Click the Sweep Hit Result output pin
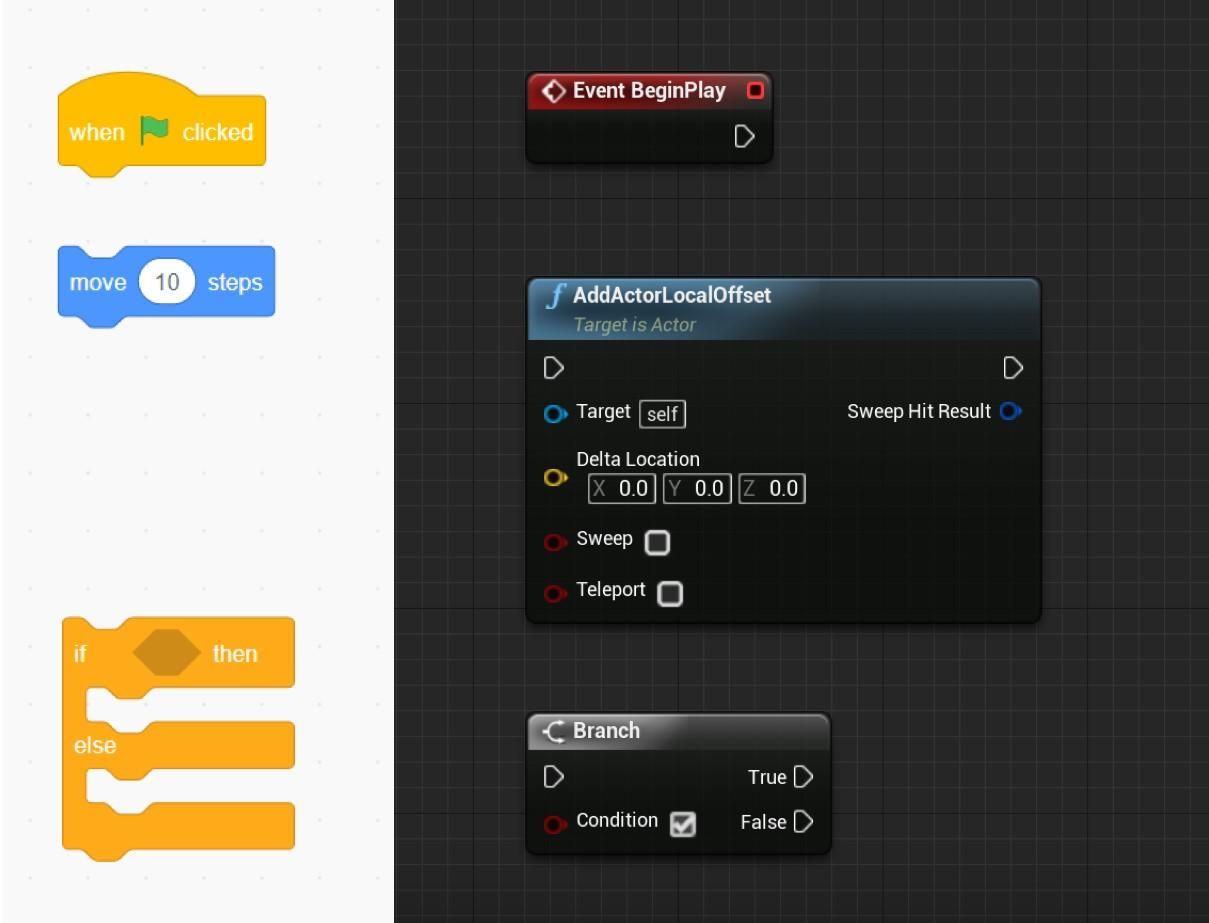1209x923 pixels. point(1010,412)
